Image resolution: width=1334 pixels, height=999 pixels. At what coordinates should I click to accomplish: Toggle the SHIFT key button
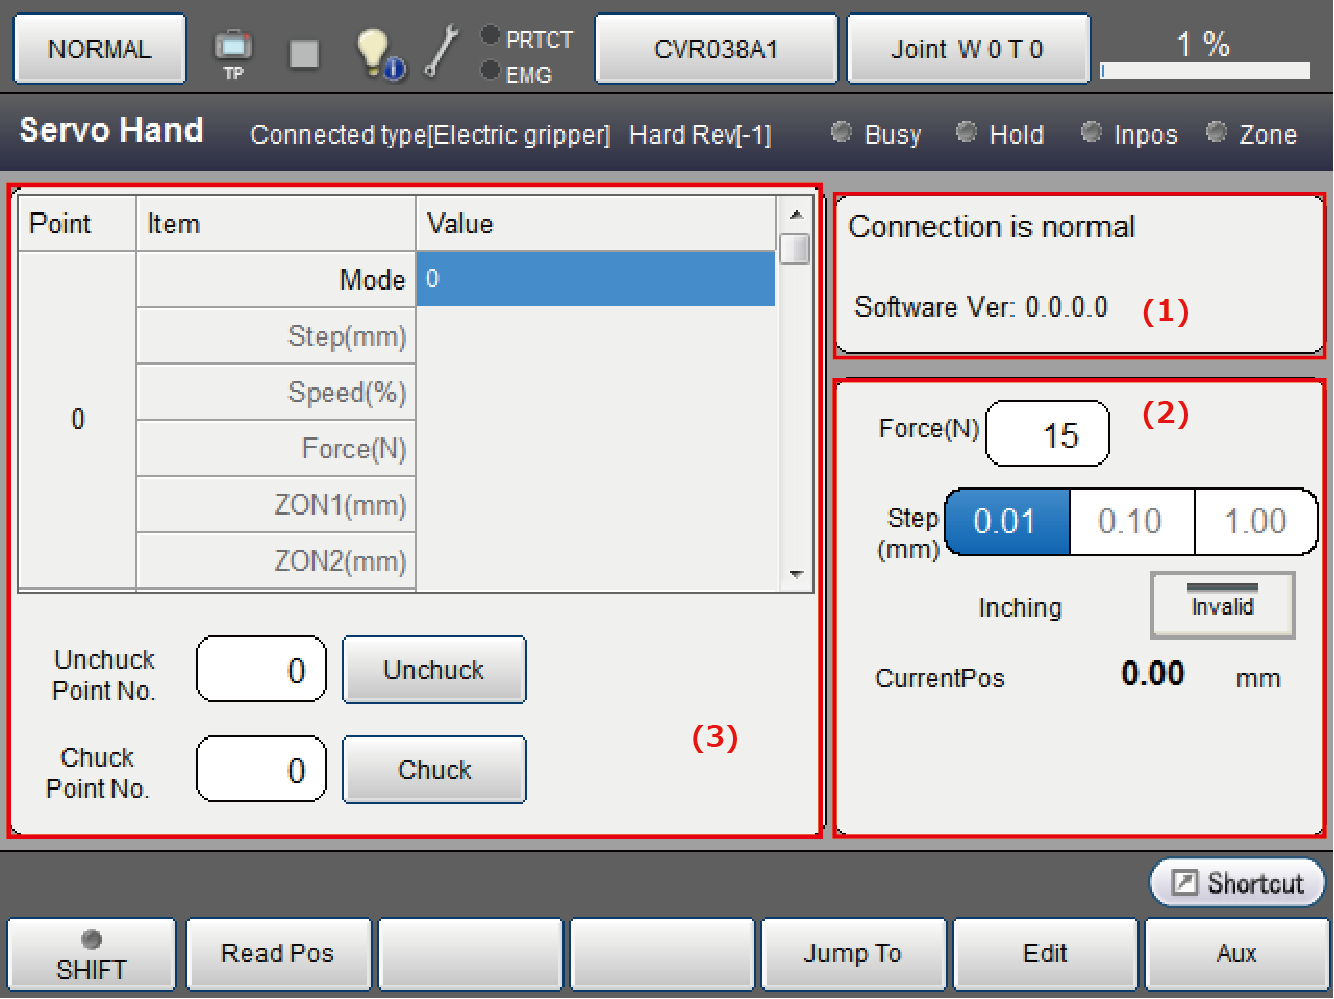coord(91,954)
